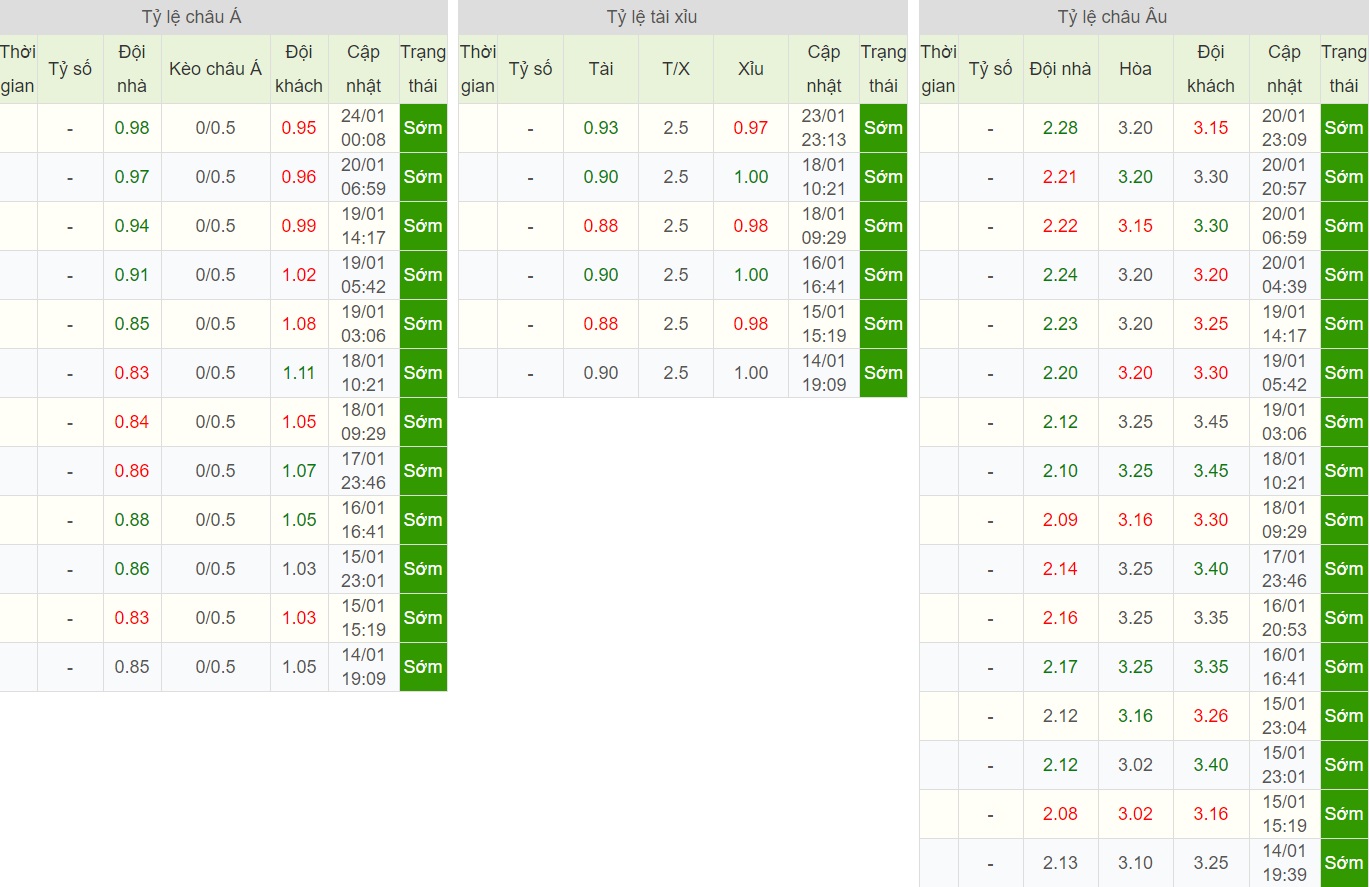Select away odds 3.15 in European 20/01 23:09 row
1370x887 pixels.
1211,128
